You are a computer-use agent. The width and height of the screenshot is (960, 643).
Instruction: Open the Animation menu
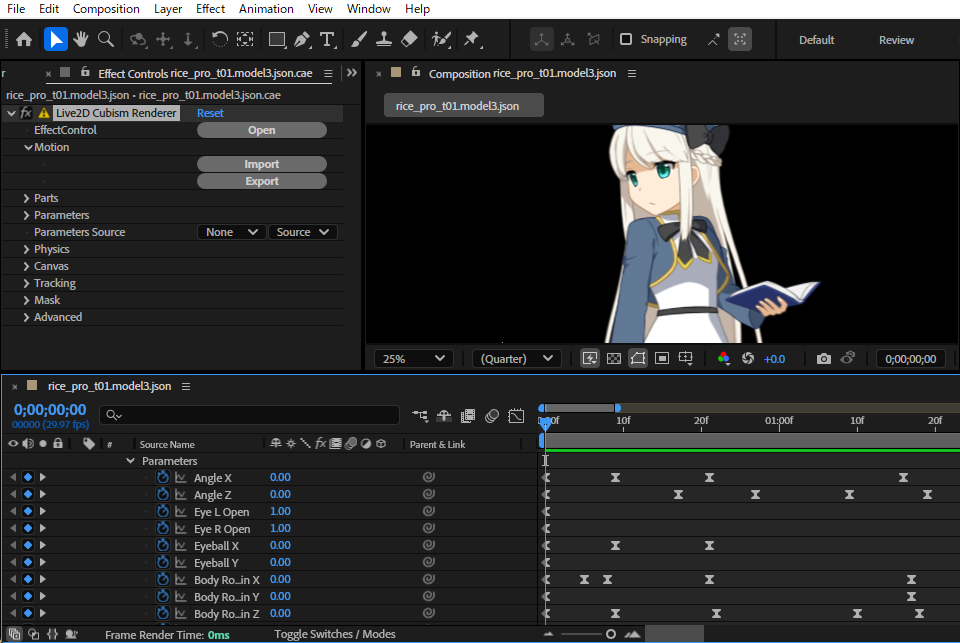(x=266, y=9)
